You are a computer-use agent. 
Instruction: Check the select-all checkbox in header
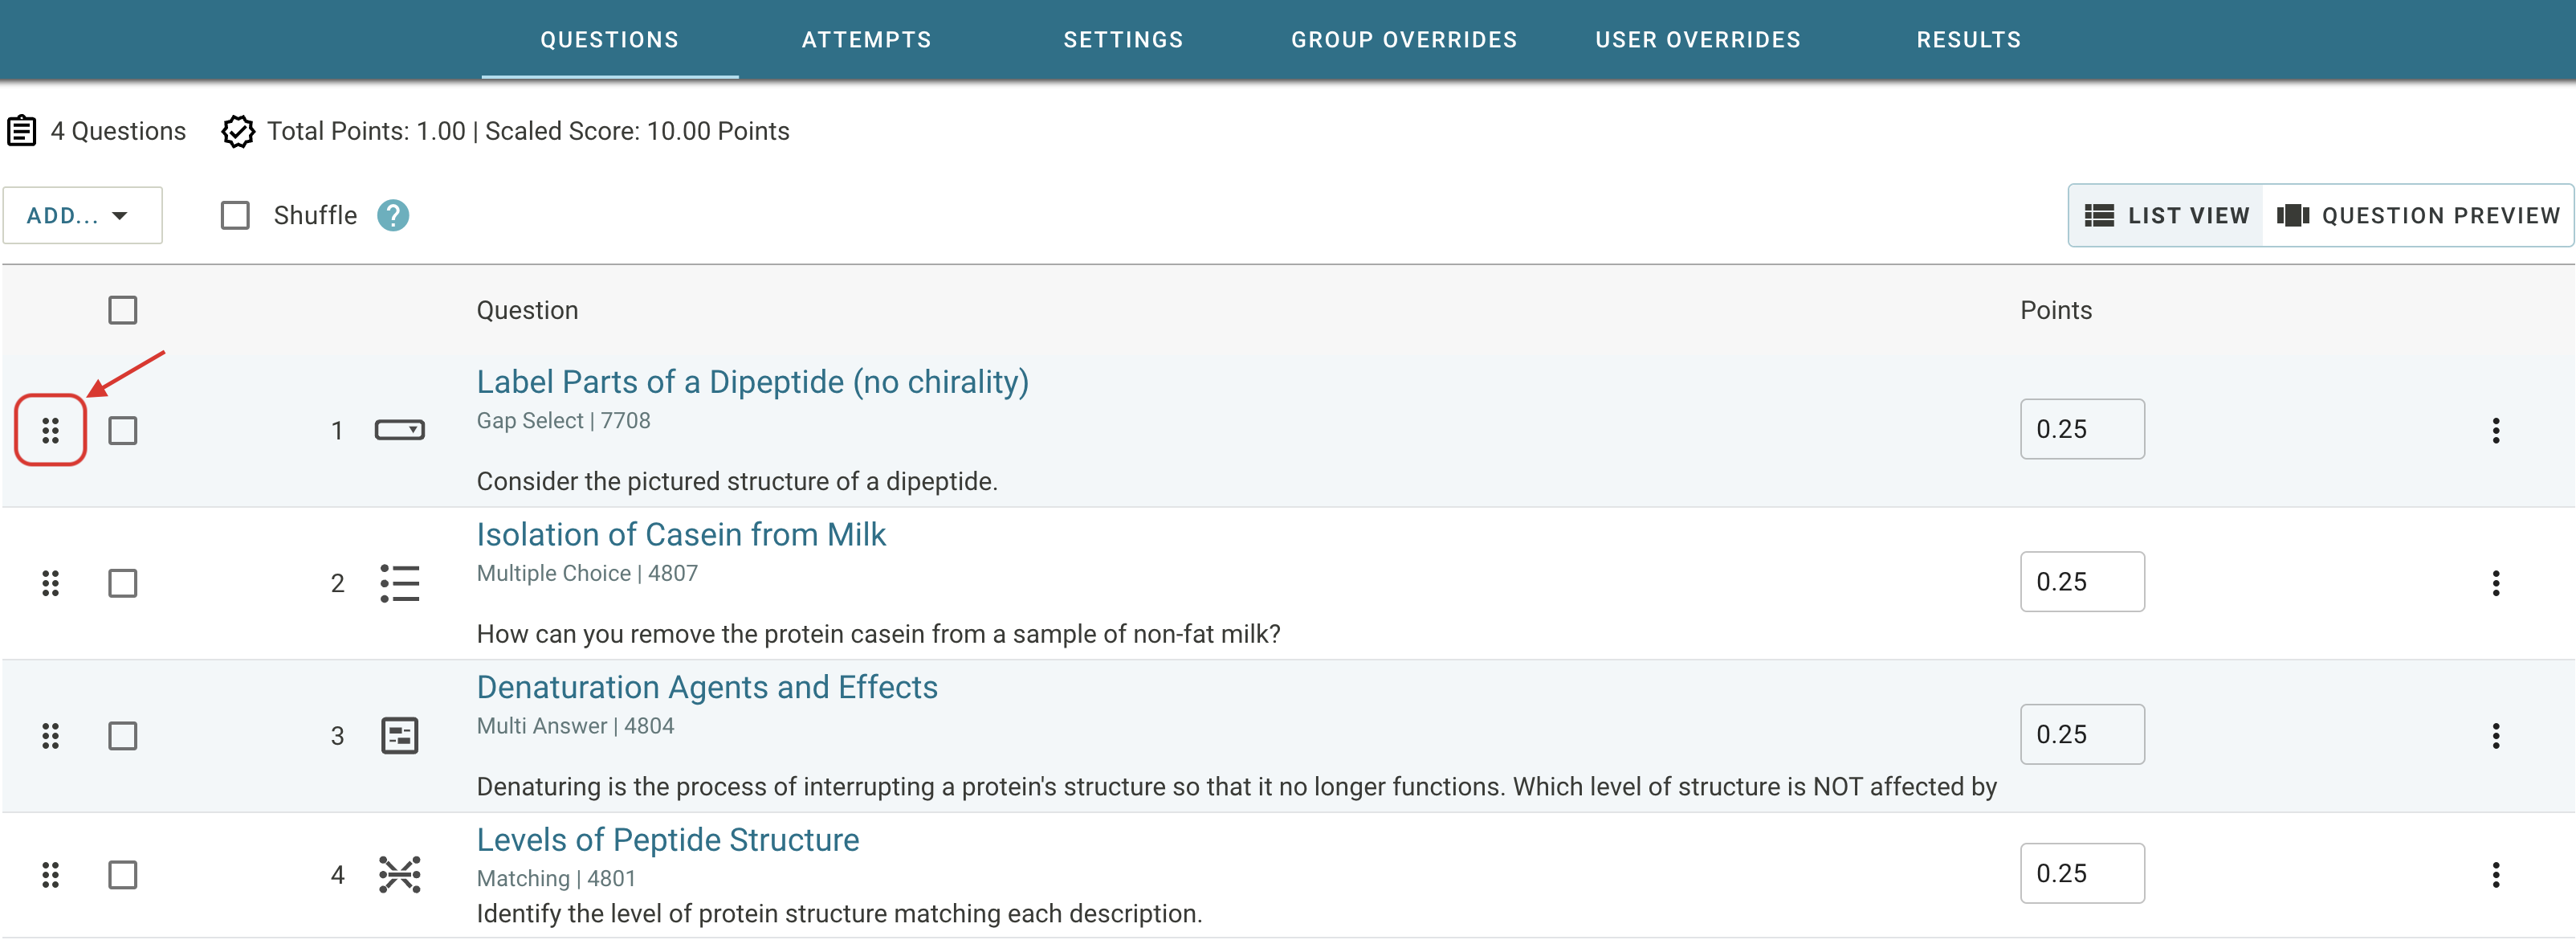point(123,310)
